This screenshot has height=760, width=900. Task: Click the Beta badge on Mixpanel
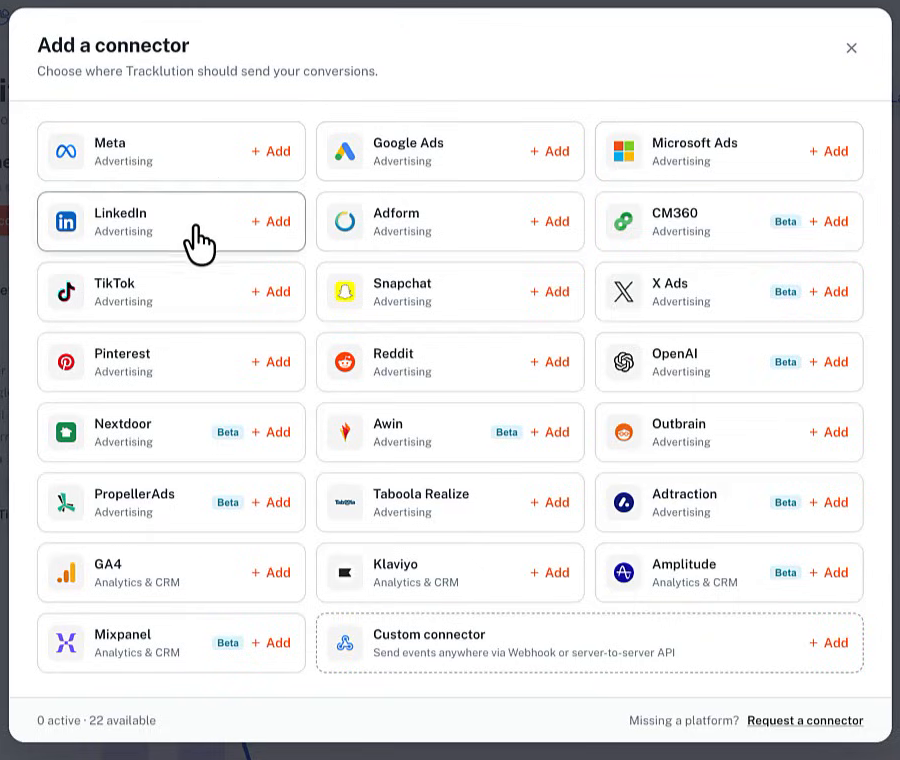(x=228, y=643)
